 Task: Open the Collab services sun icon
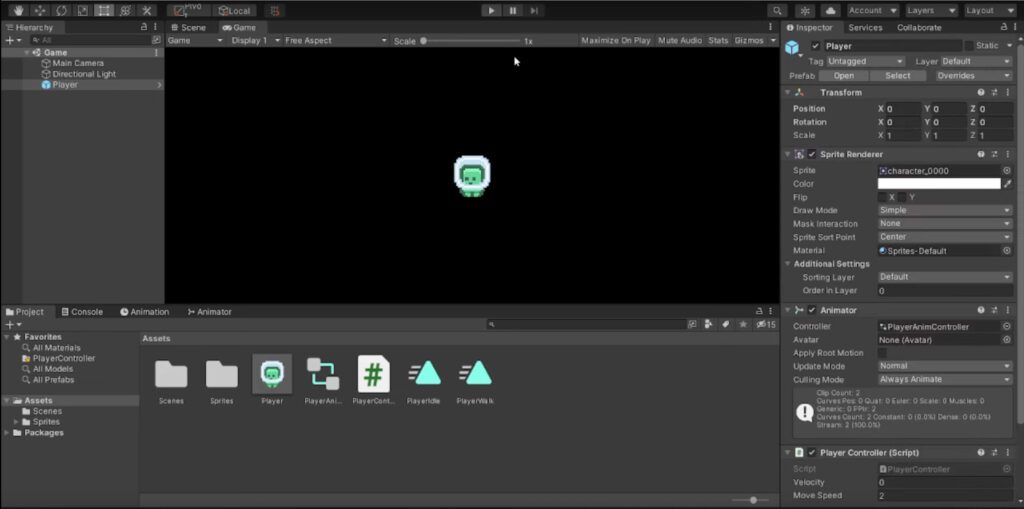(x=805, y=10)
